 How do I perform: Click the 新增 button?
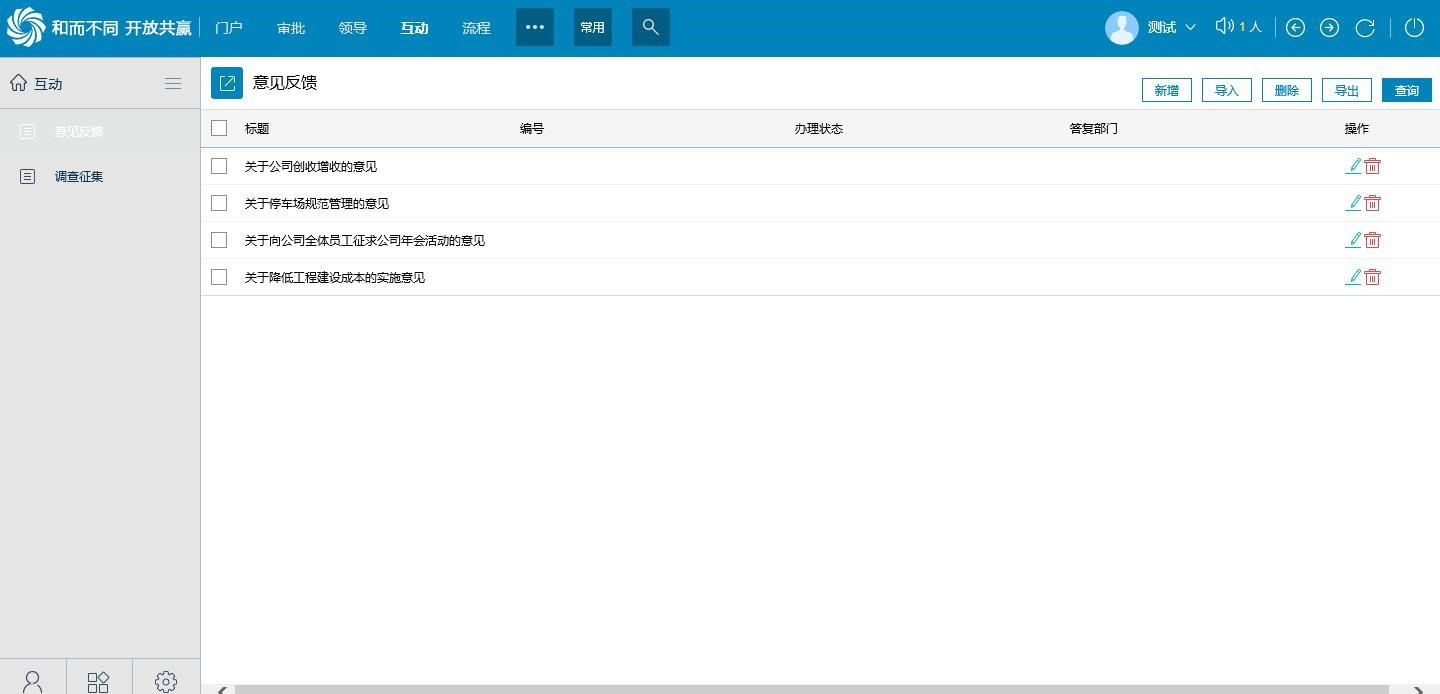click(x=1166, y=90)
